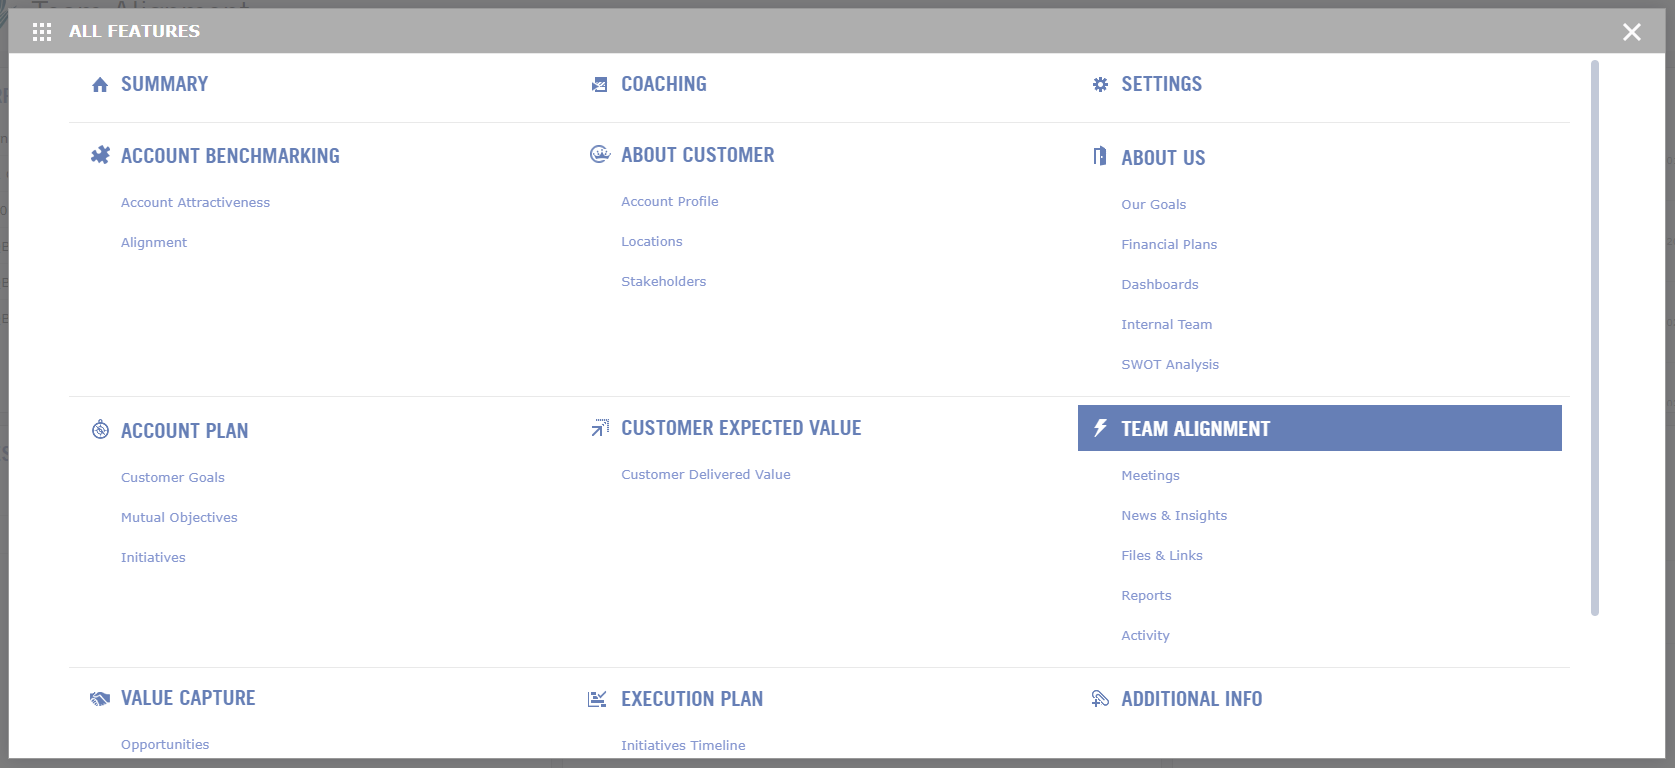
Task: Open the Stakeholders link
Action: click(x=664, y=281)
